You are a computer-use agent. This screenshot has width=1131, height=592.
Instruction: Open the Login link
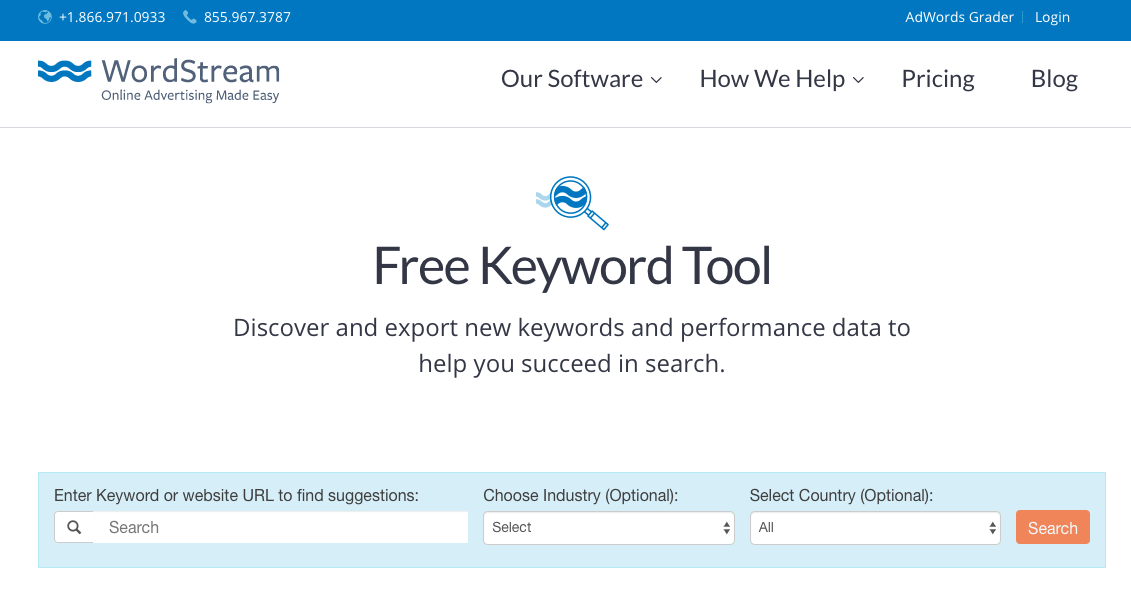click(1052, 17)
